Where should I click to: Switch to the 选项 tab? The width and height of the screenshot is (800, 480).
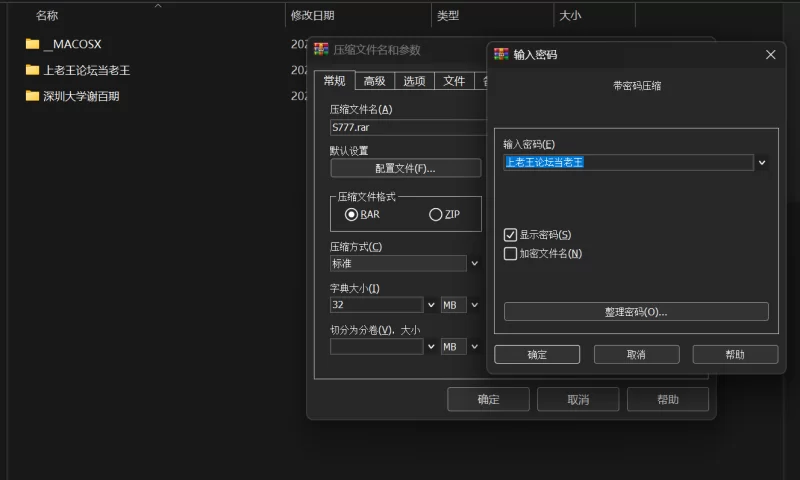click(414, 81)
